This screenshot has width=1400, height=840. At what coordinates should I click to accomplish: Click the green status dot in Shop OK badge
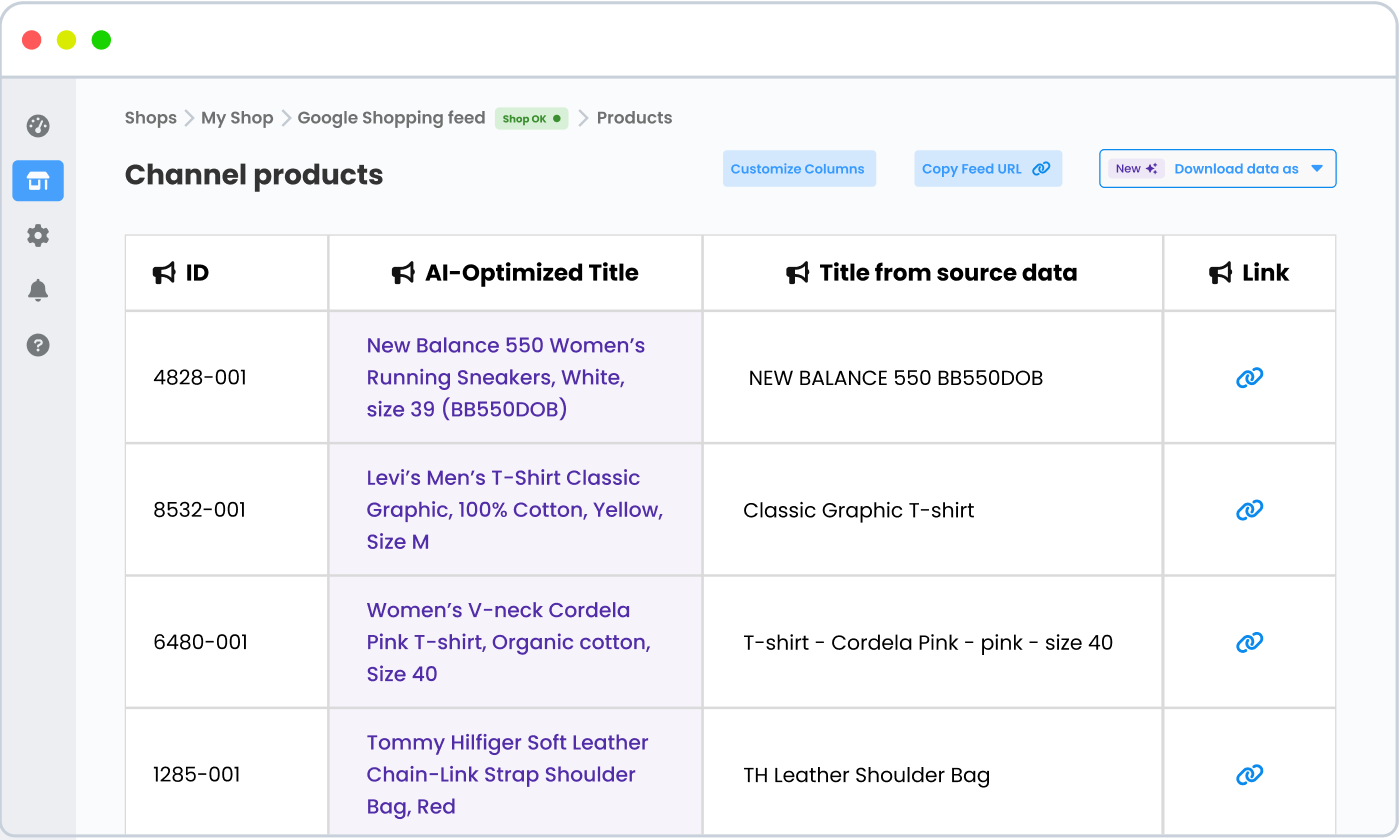click(x=555, y=118)
